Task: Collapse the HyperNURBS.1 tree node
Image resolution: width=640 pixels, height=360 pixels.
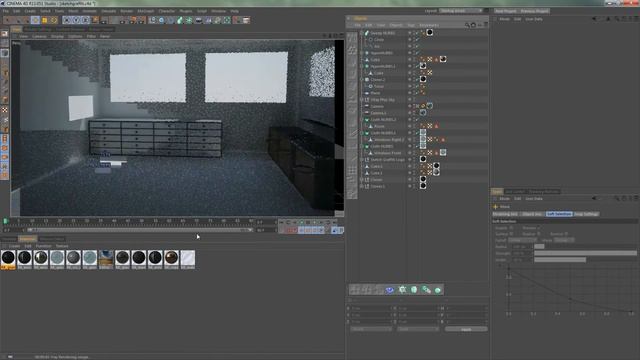Action: pos(362,66)
